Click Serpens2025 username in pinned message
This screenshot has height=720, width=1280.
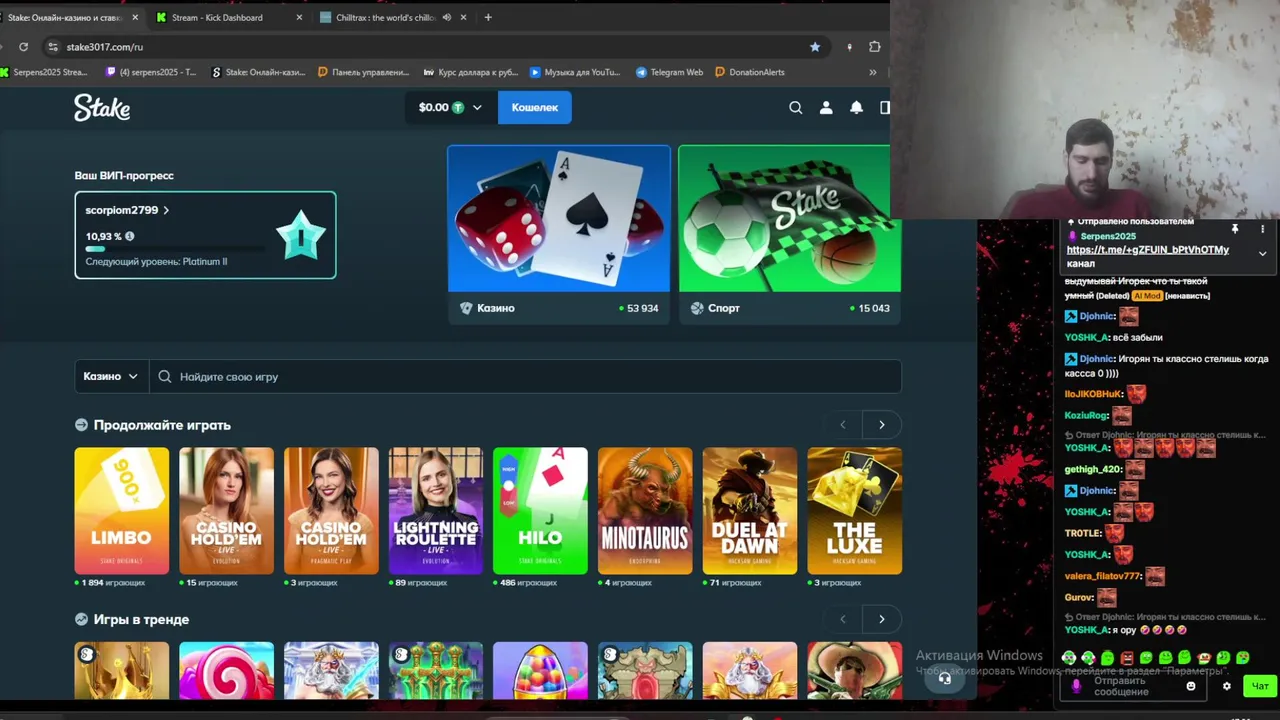(1108, 236)
